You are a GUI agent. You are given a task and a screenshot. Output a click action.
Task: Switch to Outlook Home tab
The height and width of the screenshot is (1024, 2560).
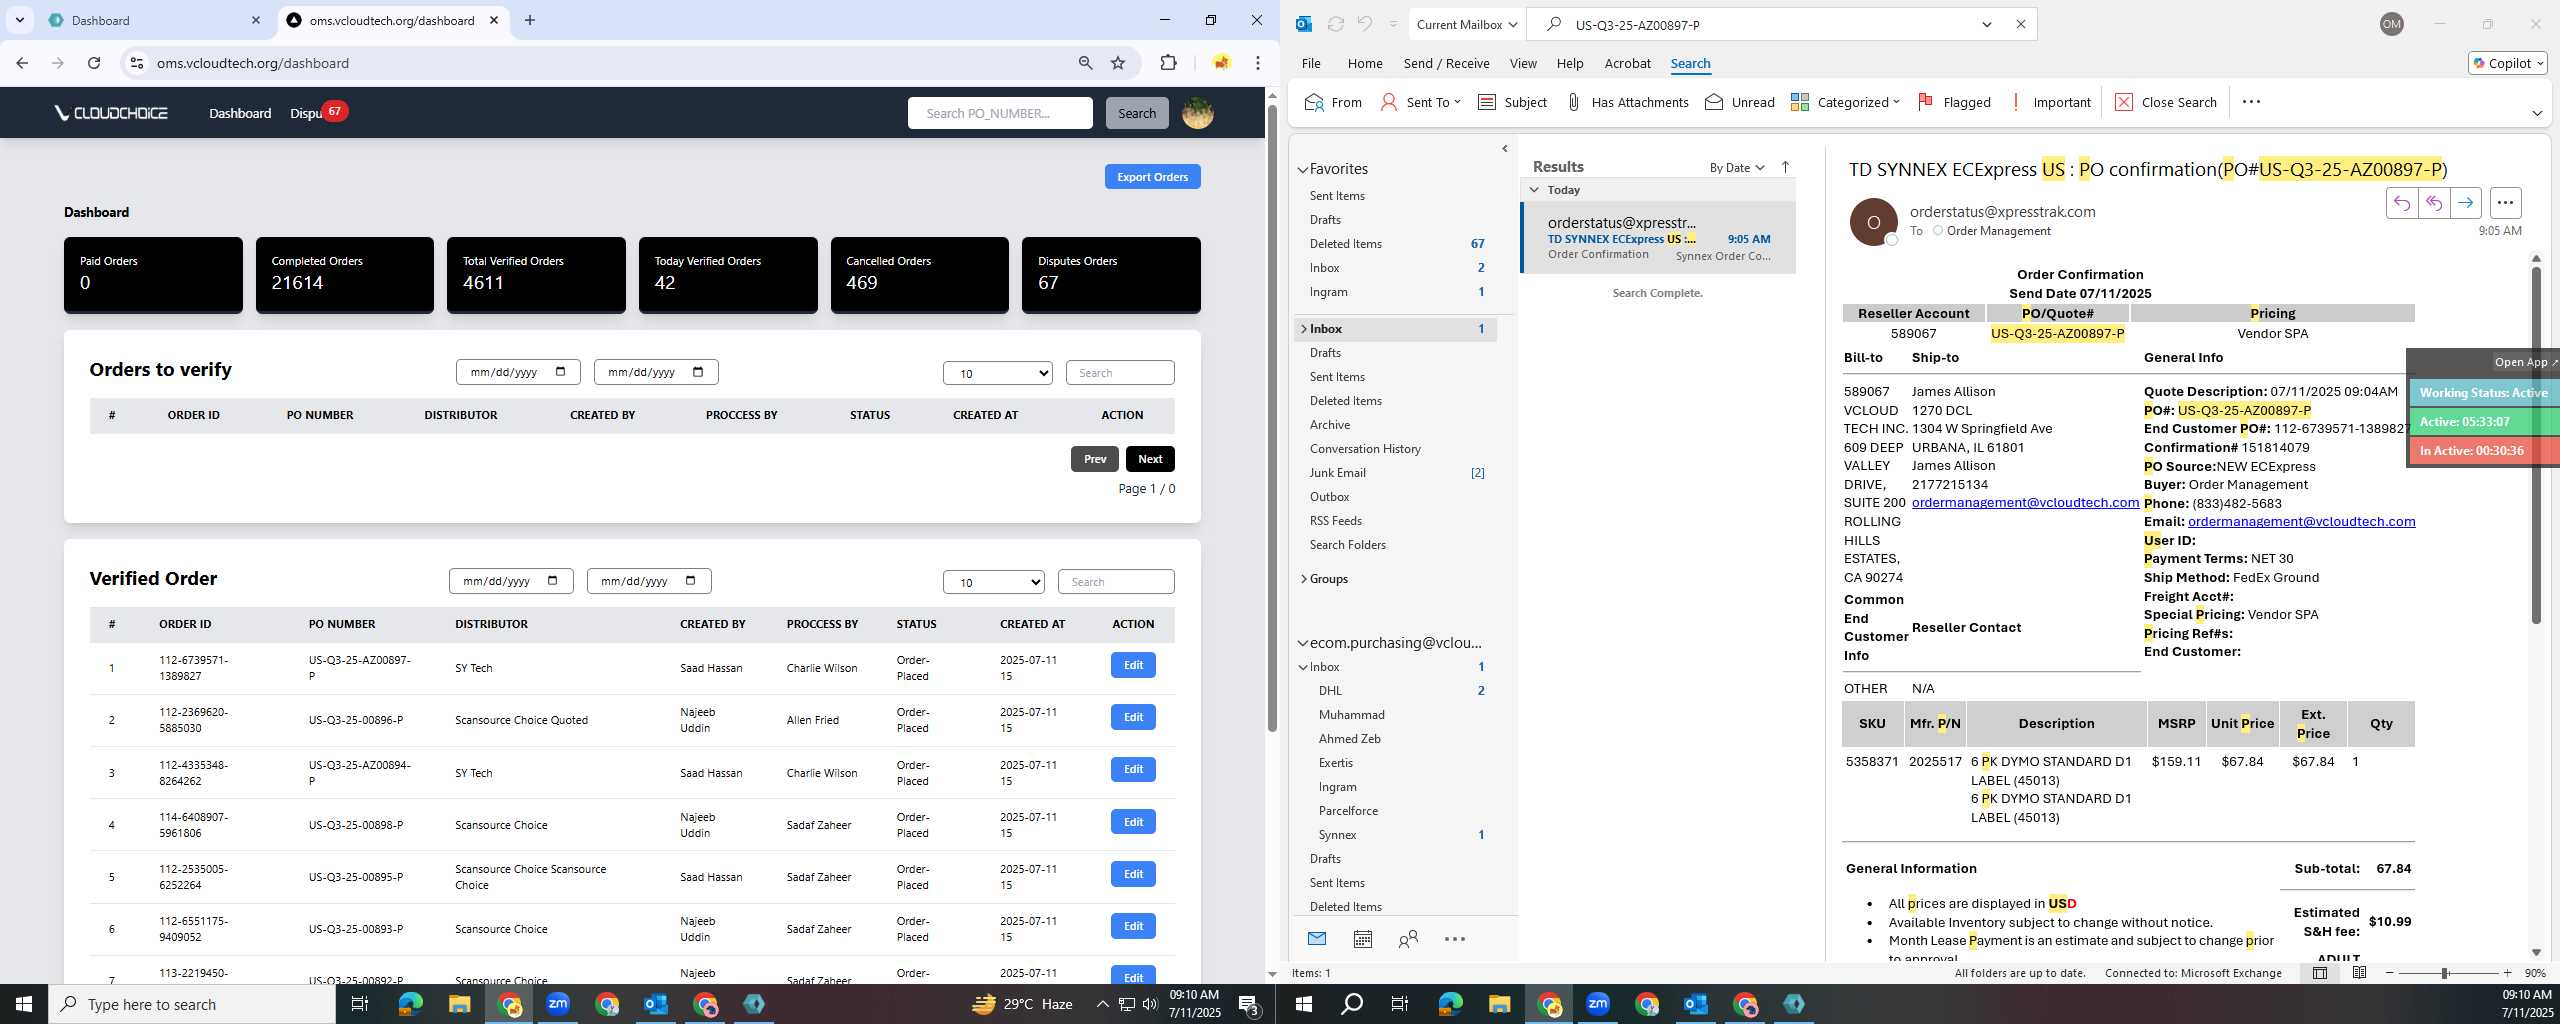tap(1365, 63)
